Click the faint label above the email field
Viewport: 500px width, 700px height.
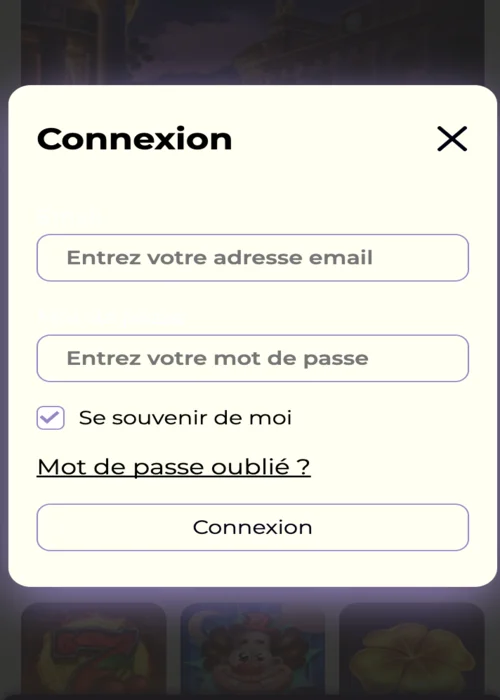point(68,217)
